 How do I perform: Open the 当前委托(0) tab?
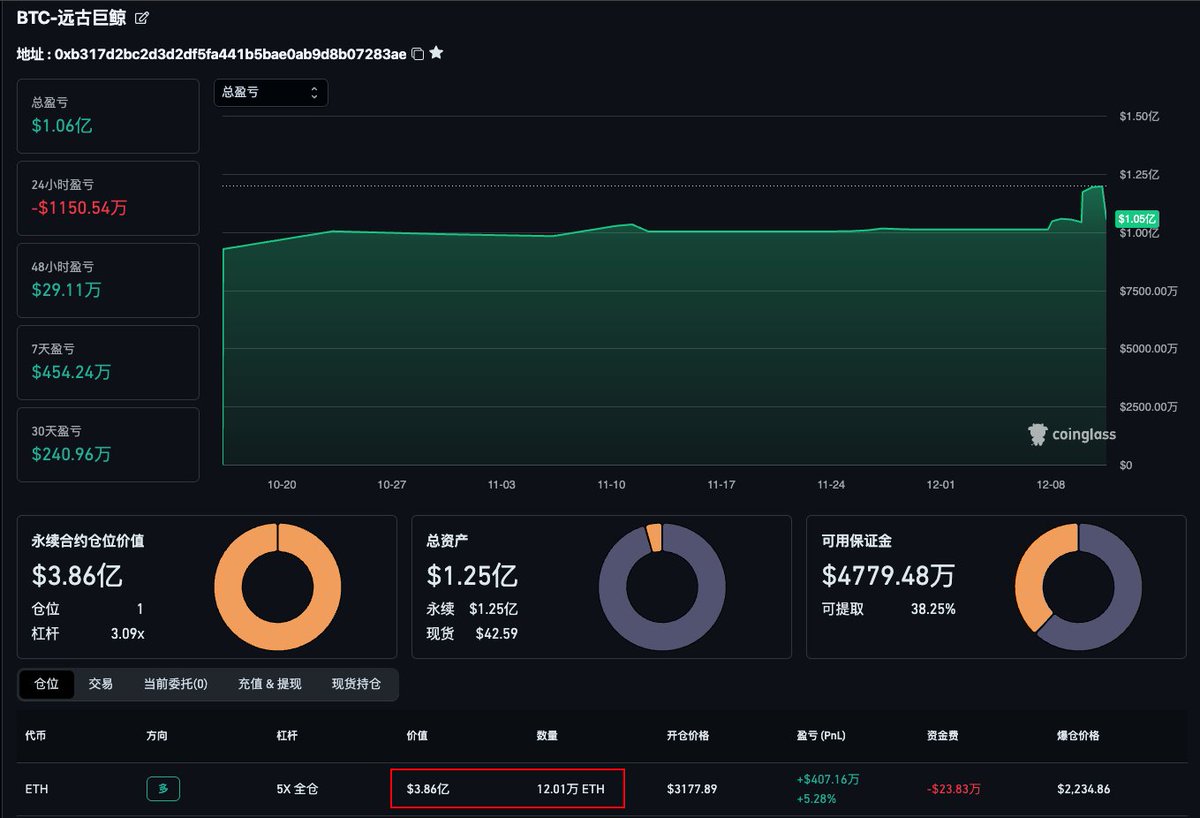(x=175, y=684)
